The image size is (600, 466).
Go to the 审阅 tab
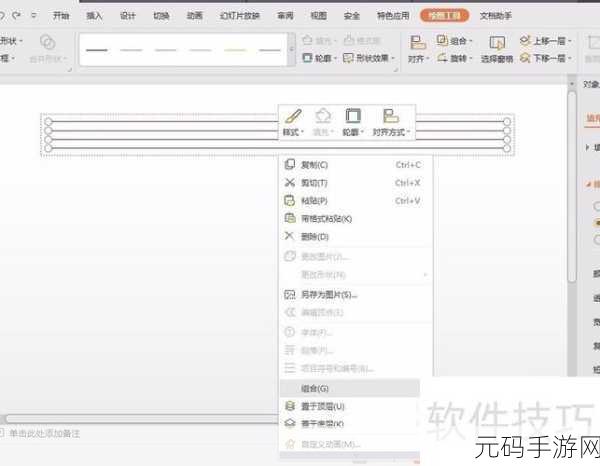pyautogui.click(x=285, y=16)
